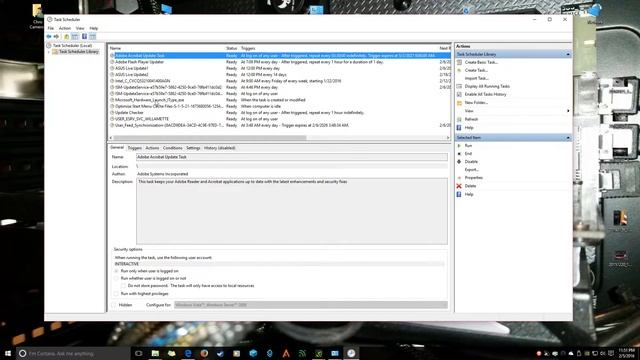Click Create Basic Task in Actions pane
This screenshot has width=640, height=360.
[x=481, y=62]
